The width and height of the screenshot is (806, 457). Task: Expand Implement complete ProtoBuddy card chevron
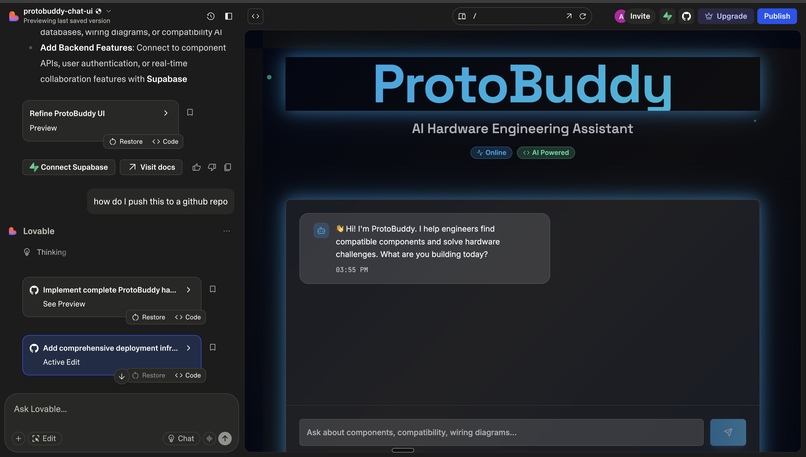pos(189,290)
